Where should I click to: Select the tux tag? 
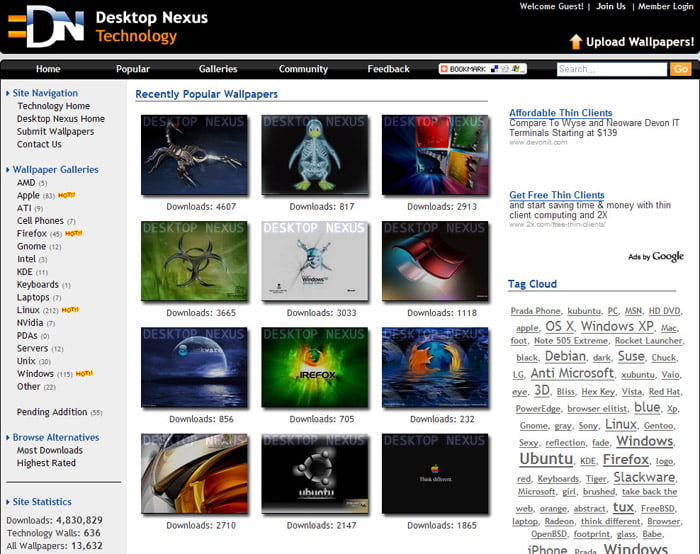click(x=623, y=508)
